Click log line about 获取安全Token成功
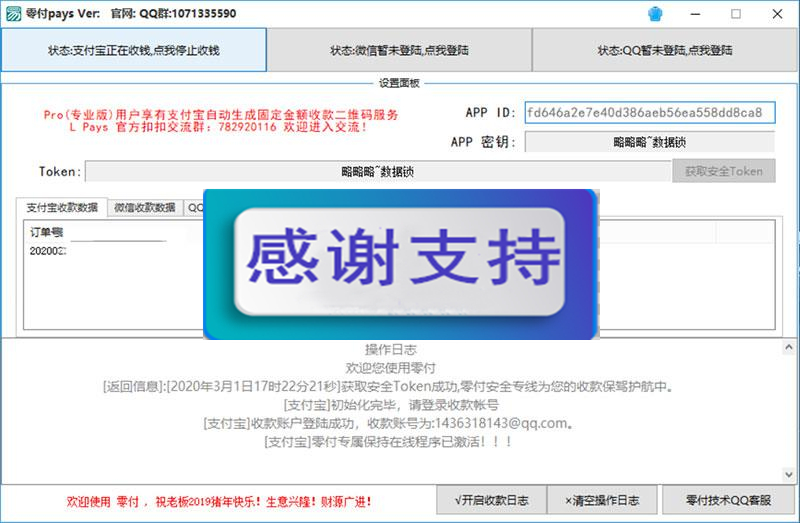The height and width of the screenshot is (523, 800). (x=388, y=386)
